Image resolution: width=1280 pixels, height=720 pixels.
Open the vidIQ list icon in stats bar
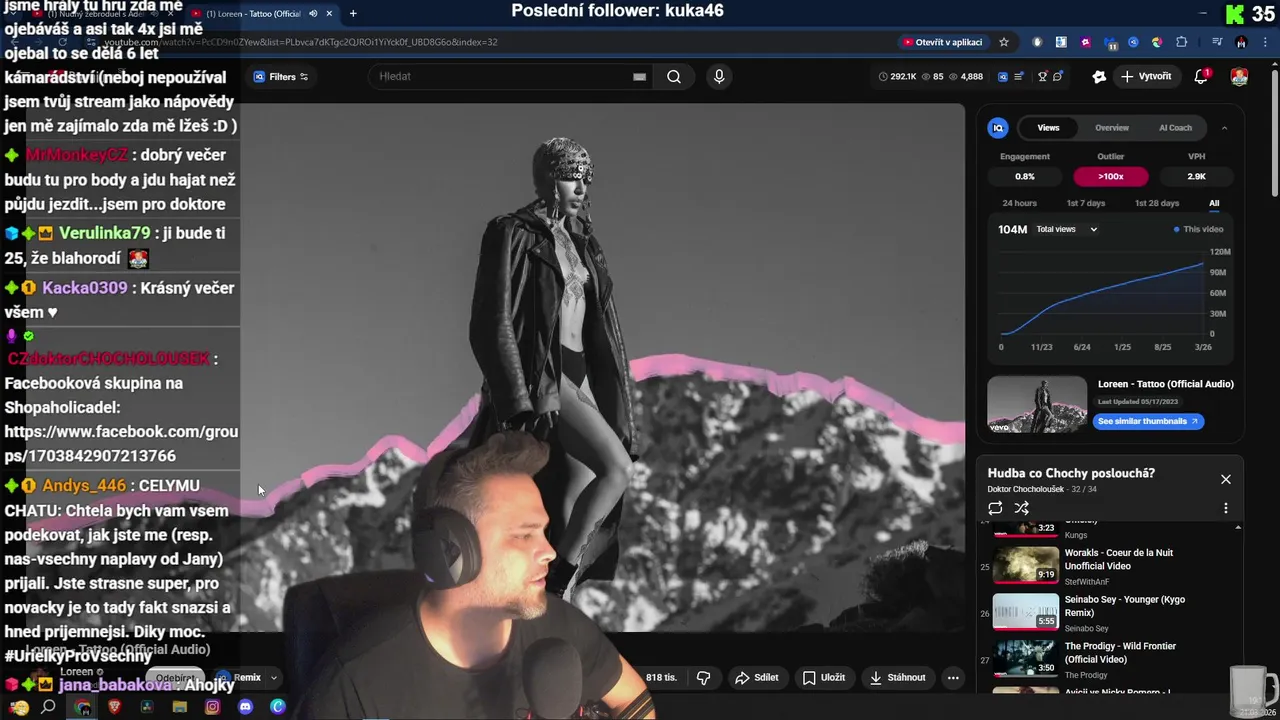point(1019,77)
